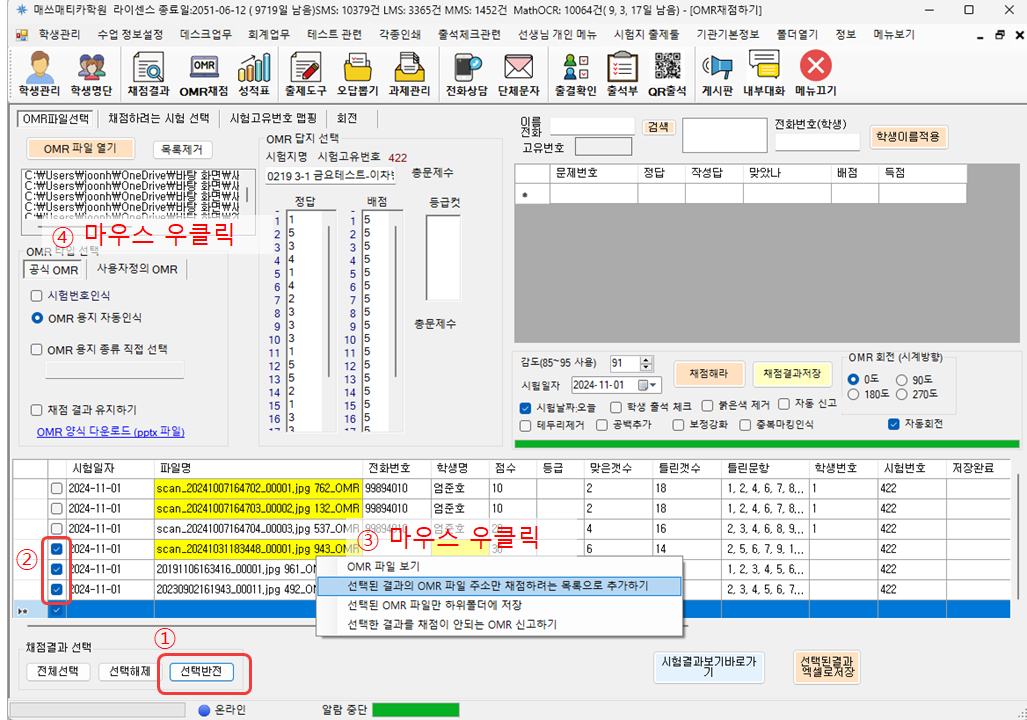Viewport: 1027px width, 720px height.
Task: Click the 이름 input field
Action: coord(591,126)
